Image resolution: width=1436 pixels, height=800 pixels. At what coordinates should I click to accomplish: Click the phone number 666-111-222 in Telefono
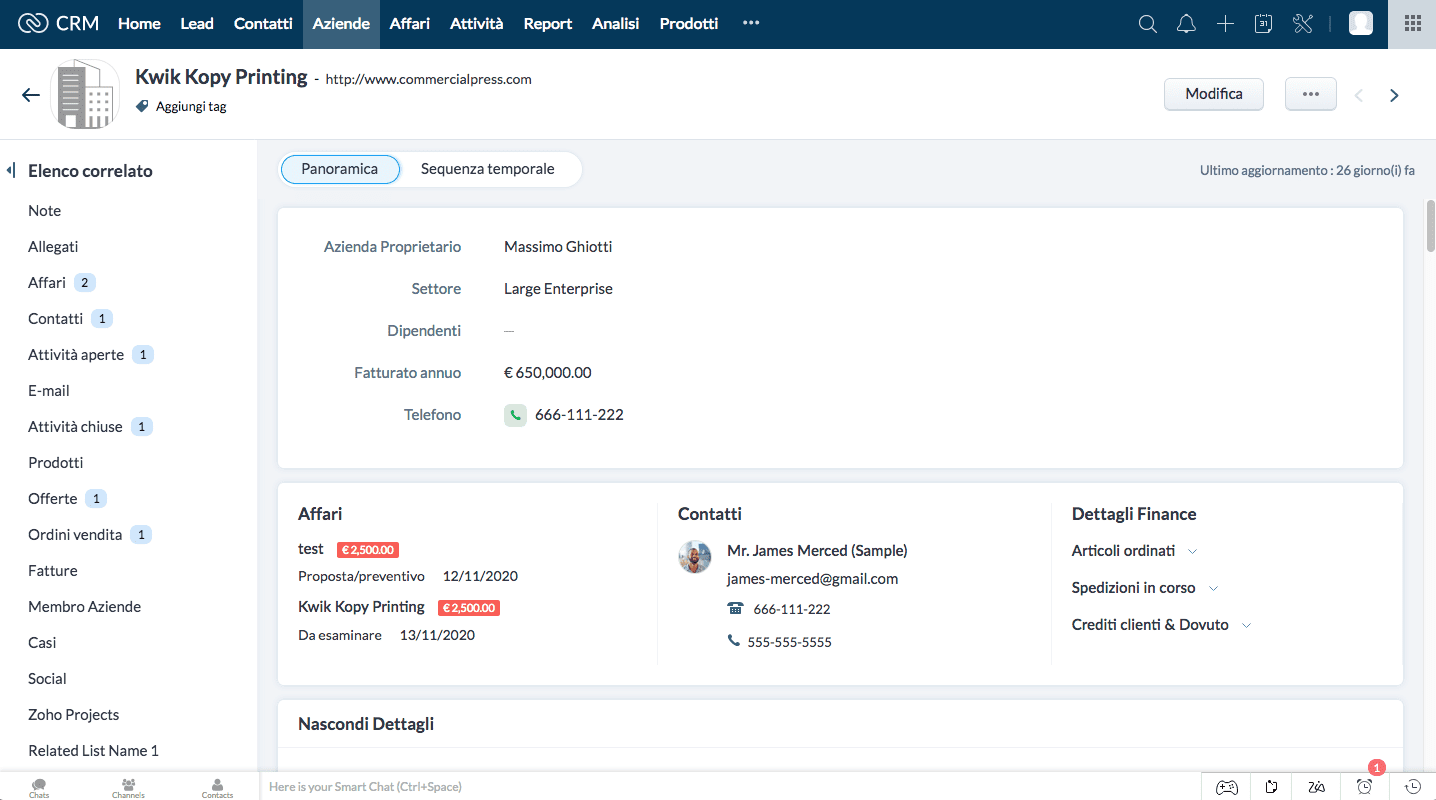pos(579,415)
